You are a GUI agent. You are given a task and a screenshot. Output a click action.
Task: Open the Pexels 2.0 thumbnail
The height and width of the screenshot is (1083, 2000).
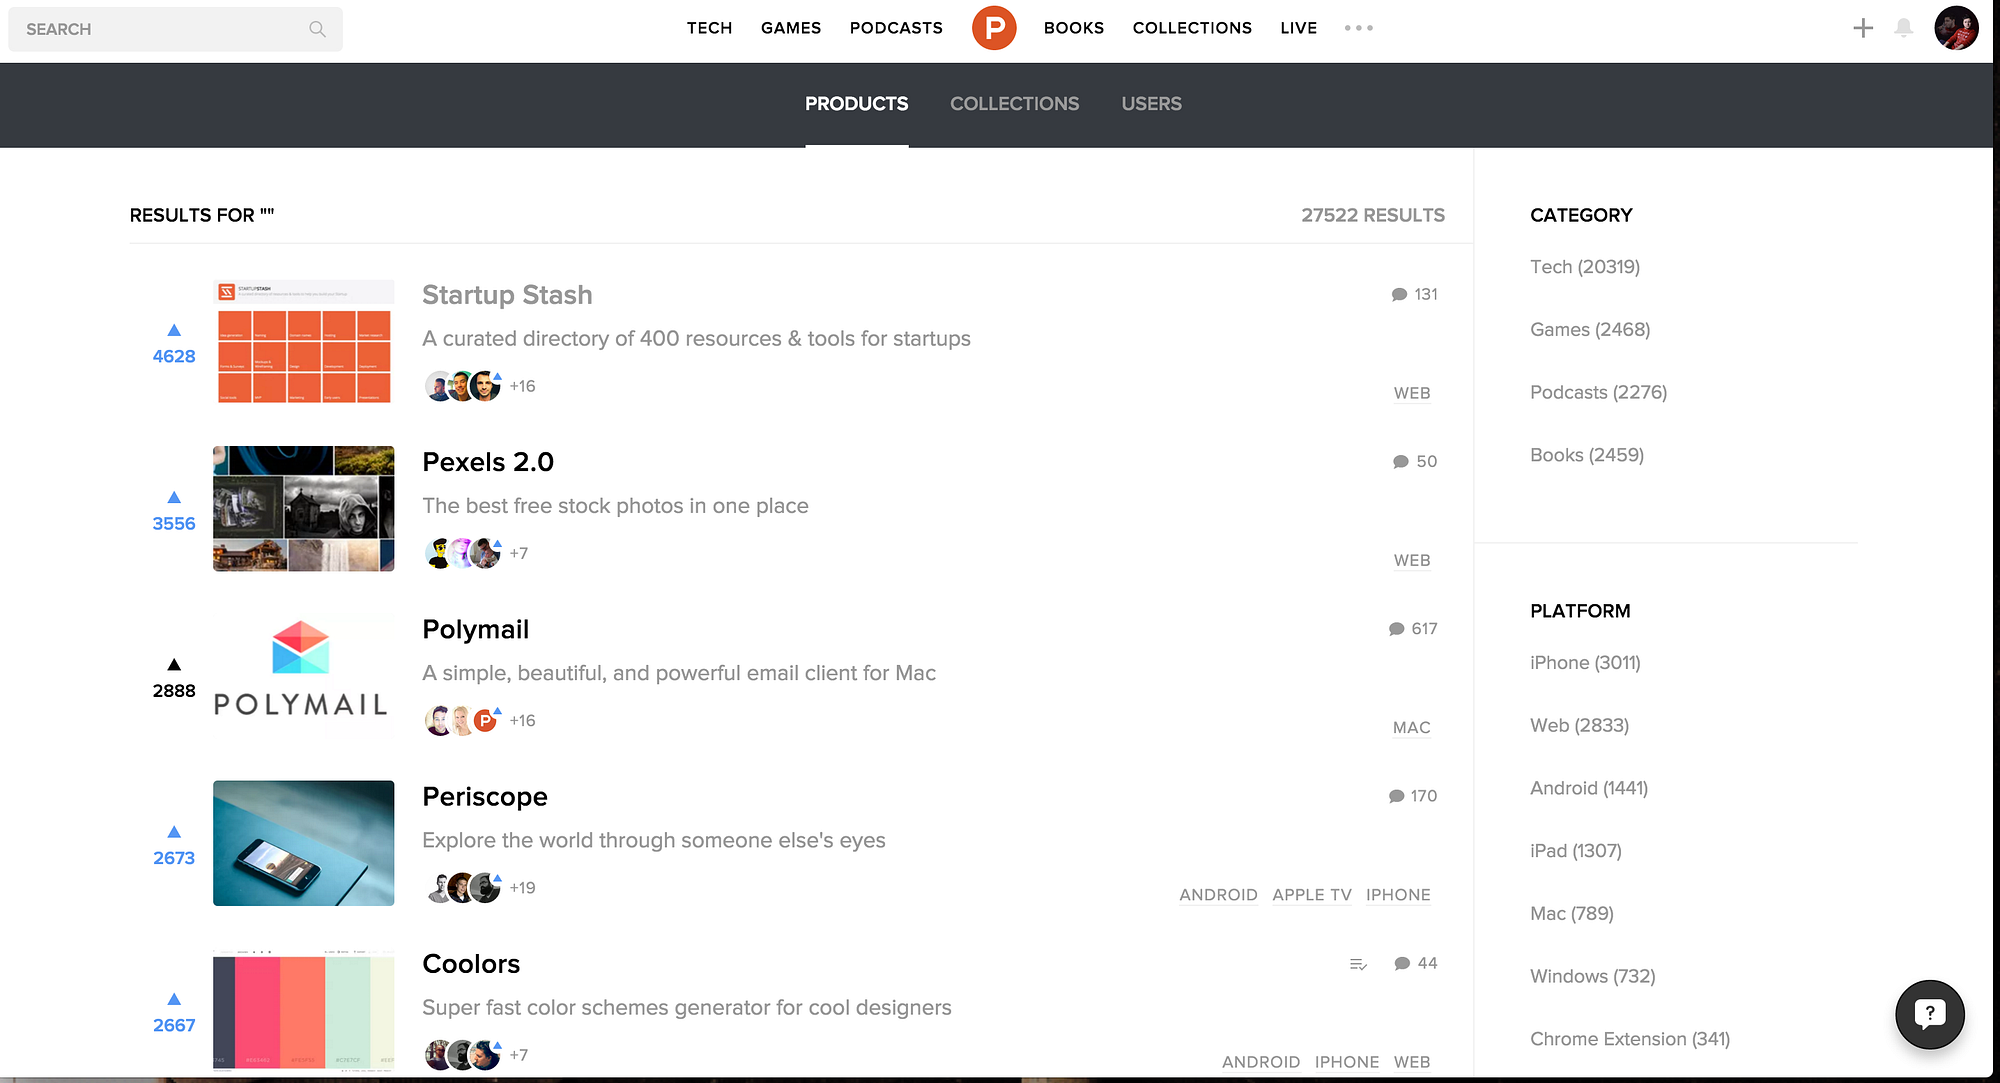point(303,509)
